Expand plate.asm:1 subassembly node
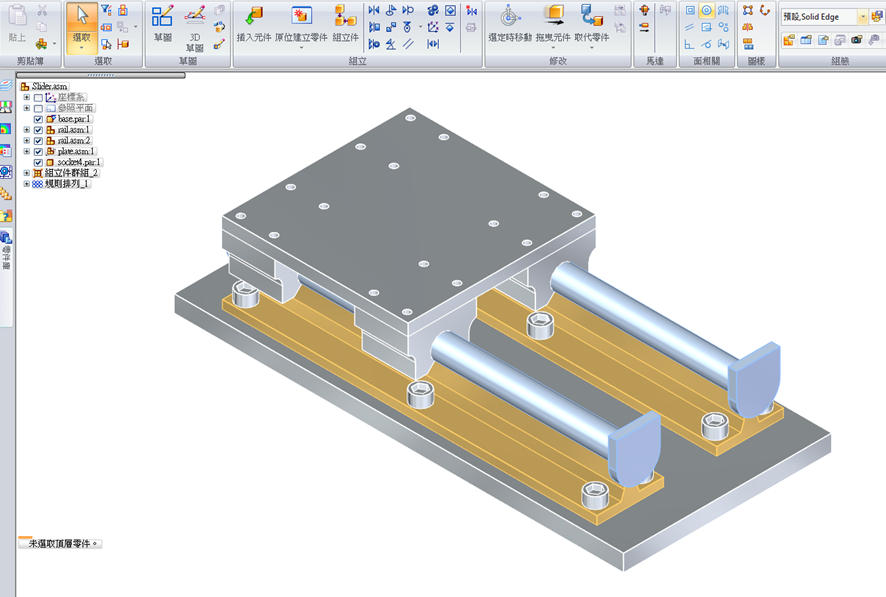The width and height of the screenshot is (886, 597). 27,151
